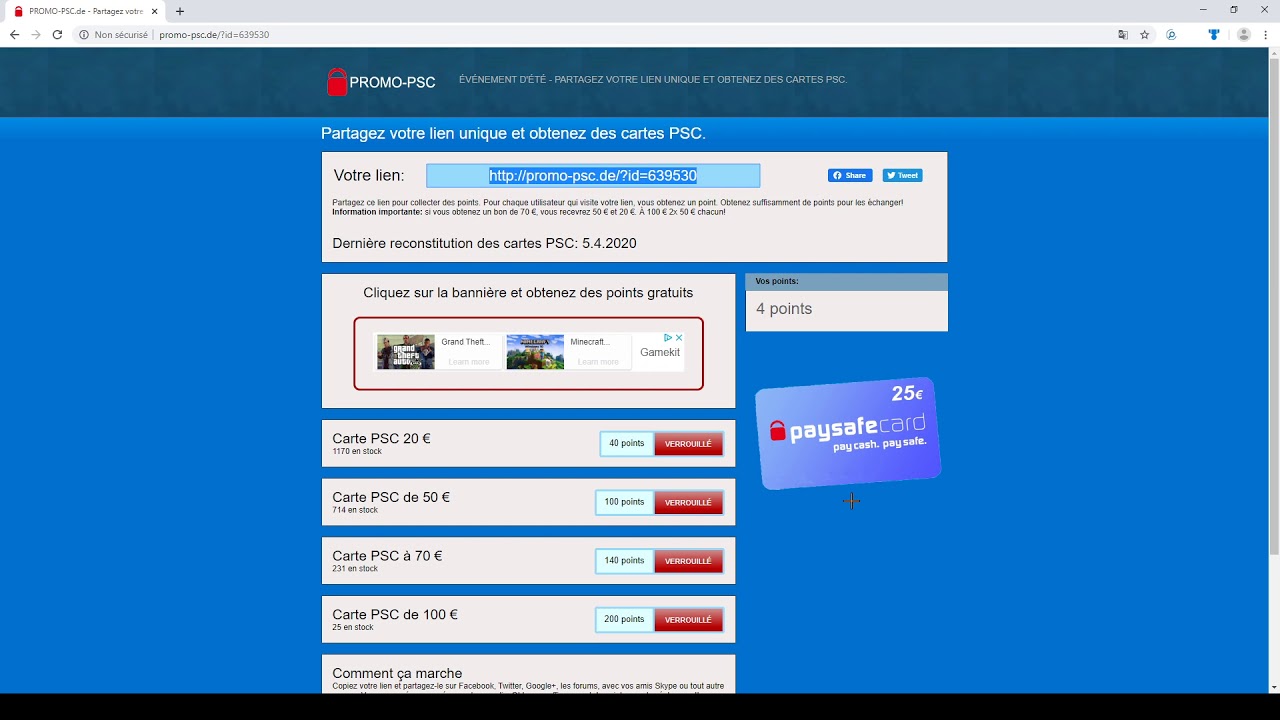Click the 'Carte PSC 20 €' title
1280x720 pixels.
click(x=381, y=438)
